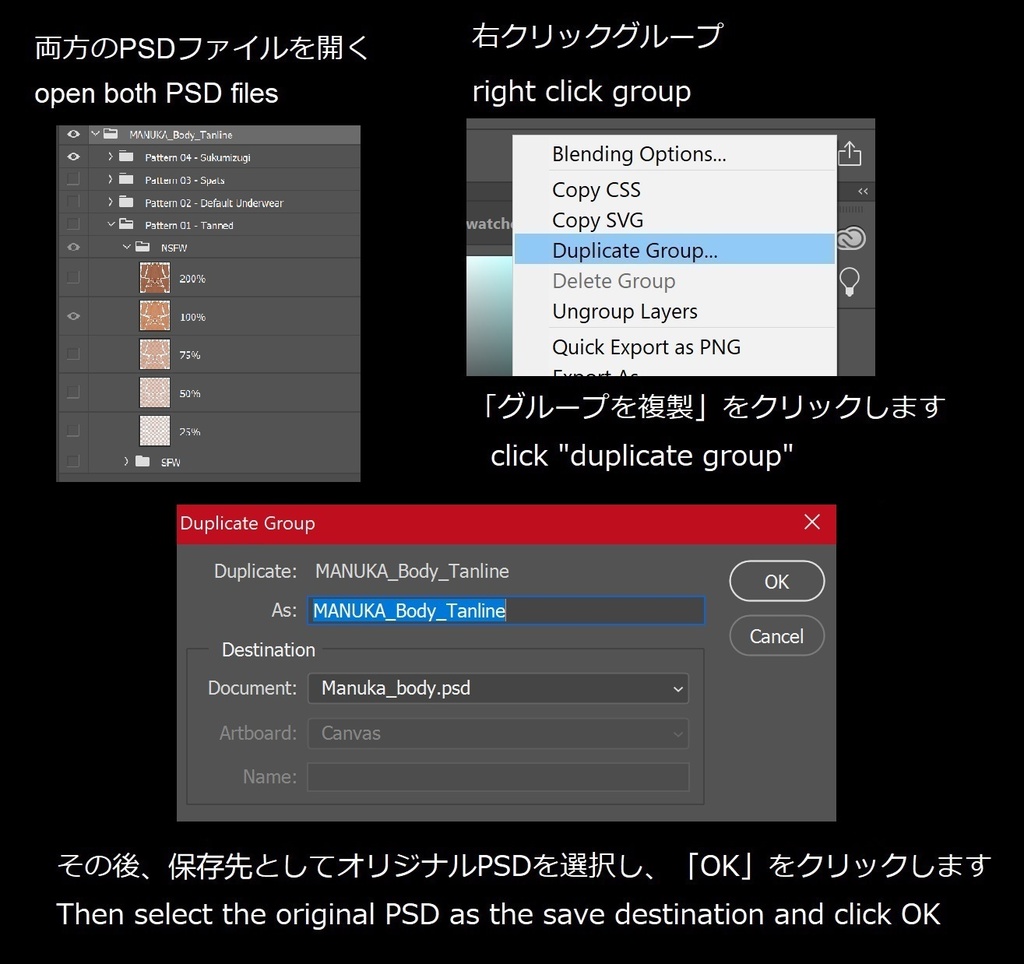
Task: Open the Document dropdown showing Manuka_body.psd
Action: click(x=497, y=688)
